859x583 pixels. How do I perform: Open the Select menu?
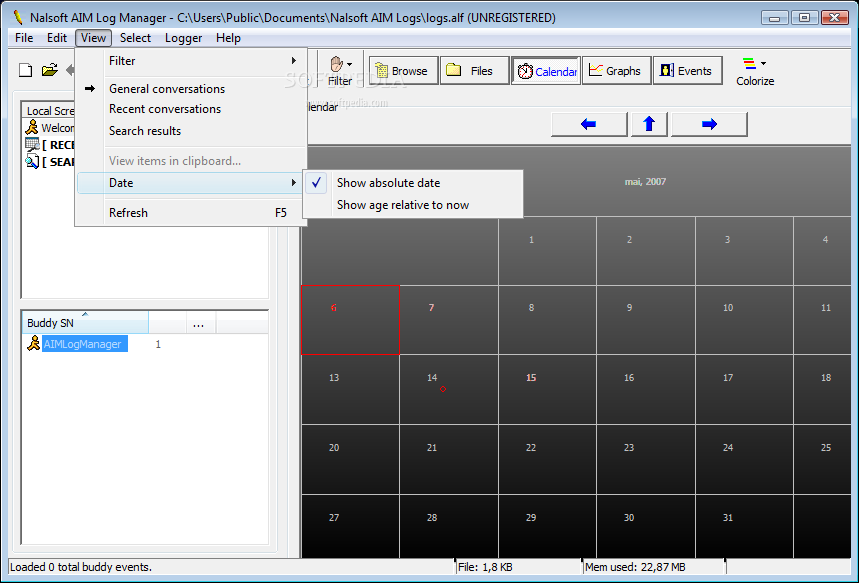[x=135, y=38]
